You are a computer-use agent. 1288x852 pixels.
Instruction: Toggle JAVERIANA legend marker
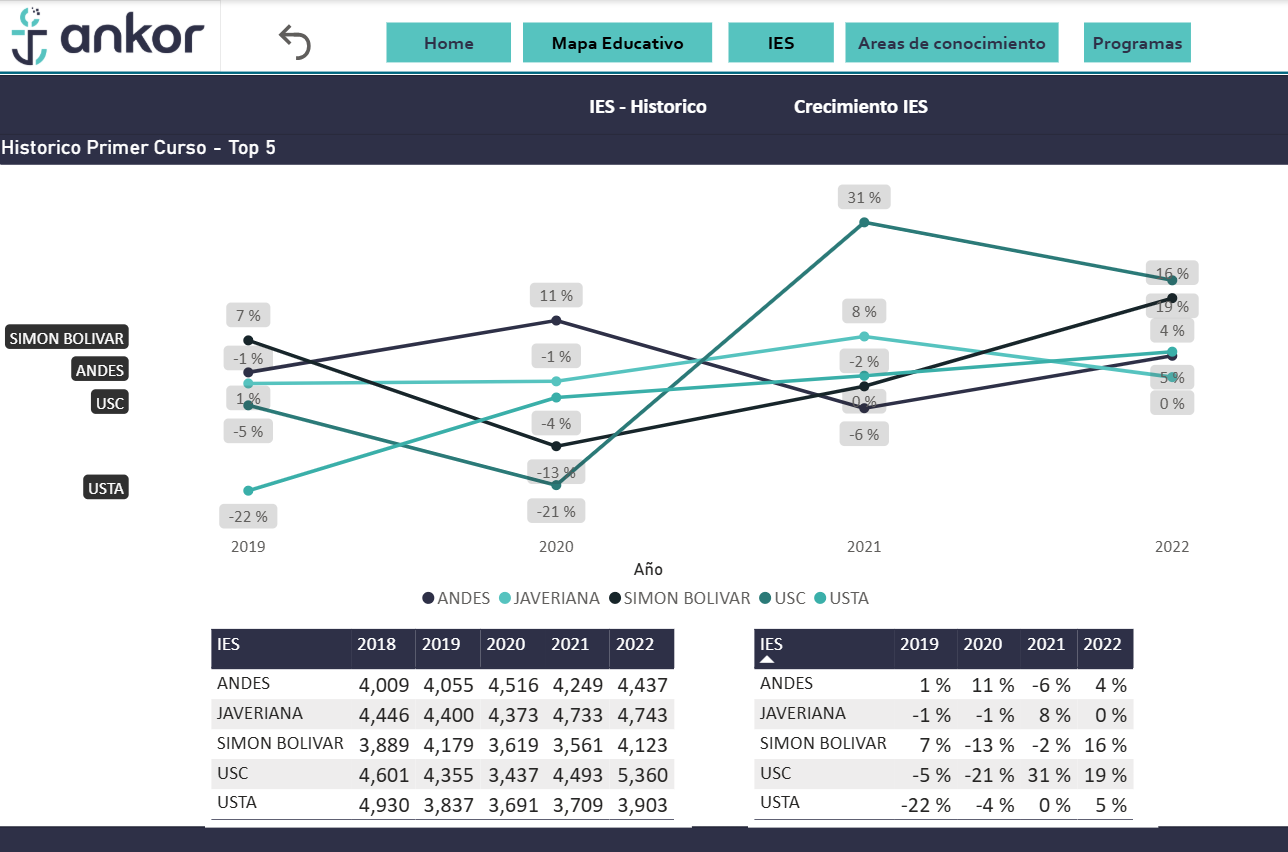(x=505, y=599)
